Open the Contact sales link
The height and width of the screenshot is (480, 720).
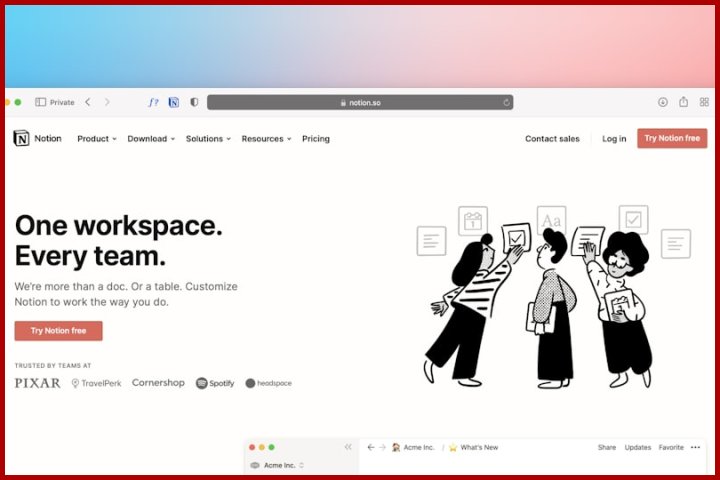pyautogui.click(x=552, y=139)
